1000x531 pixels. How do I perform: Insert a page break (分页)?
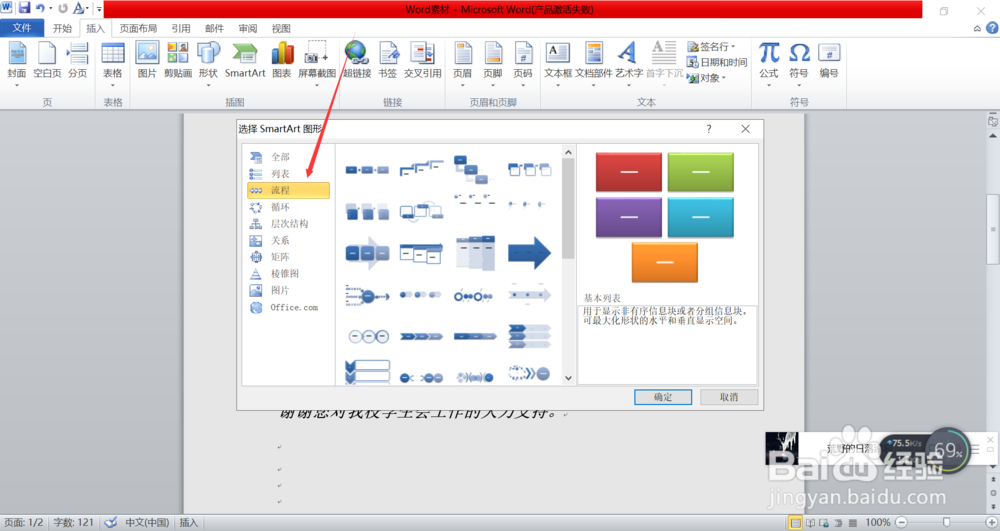coord(78,61)
